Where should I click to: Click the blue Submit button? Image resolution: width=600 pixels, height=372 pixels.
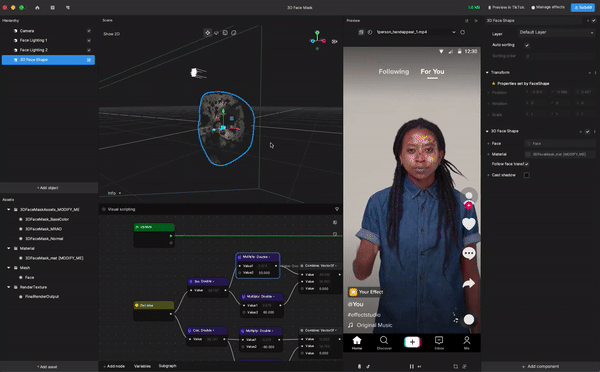[x=583, y=8]
